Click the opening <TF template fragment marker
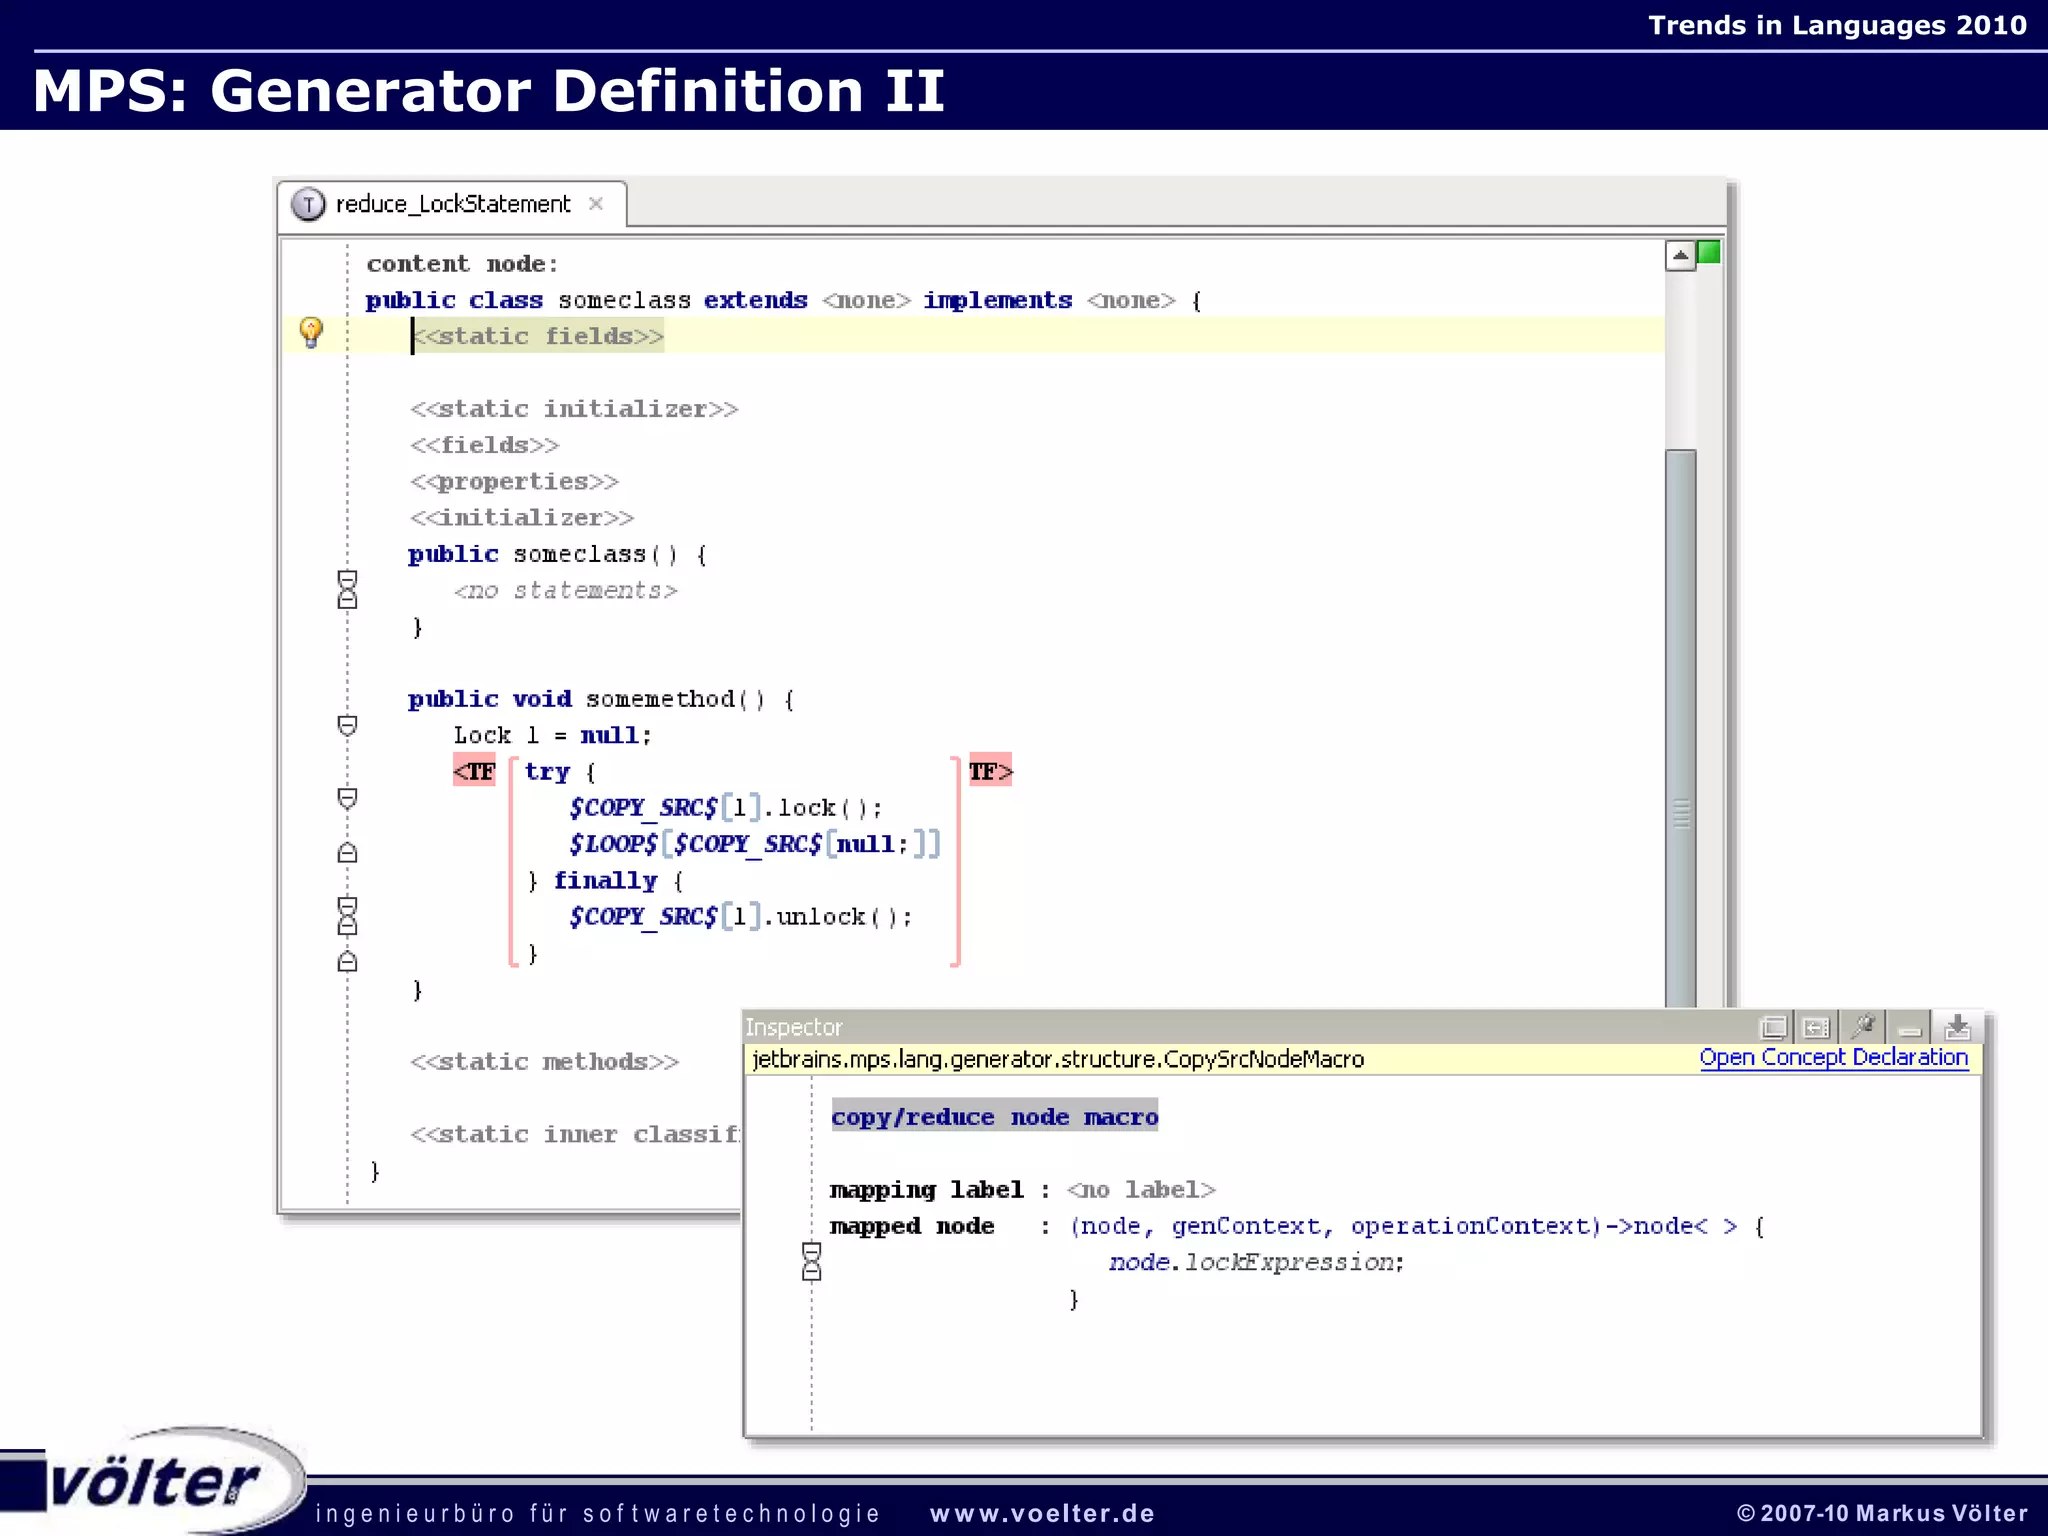Image resolution: width=2048 pixels, height=1536 pixels. coord(474,771)
